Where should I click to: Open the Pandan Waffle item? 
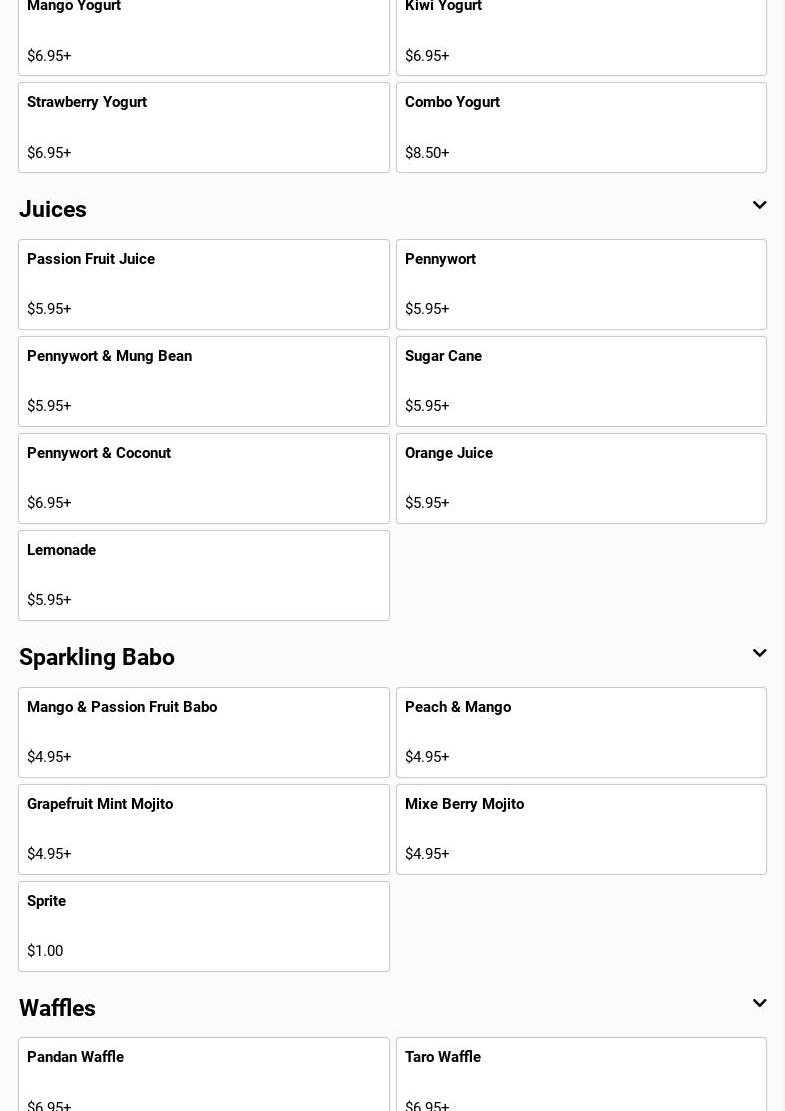(x=203, y=1076)
